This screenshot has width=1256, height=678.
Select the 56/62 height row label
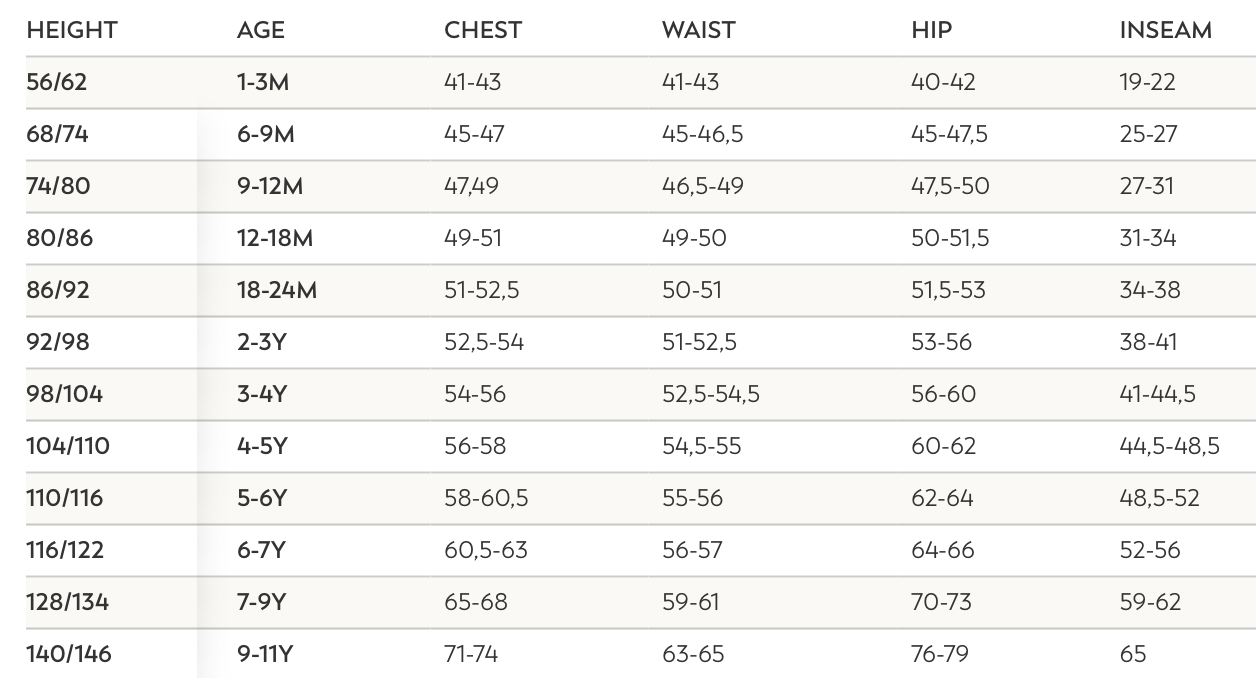click(x=57, y=83)
